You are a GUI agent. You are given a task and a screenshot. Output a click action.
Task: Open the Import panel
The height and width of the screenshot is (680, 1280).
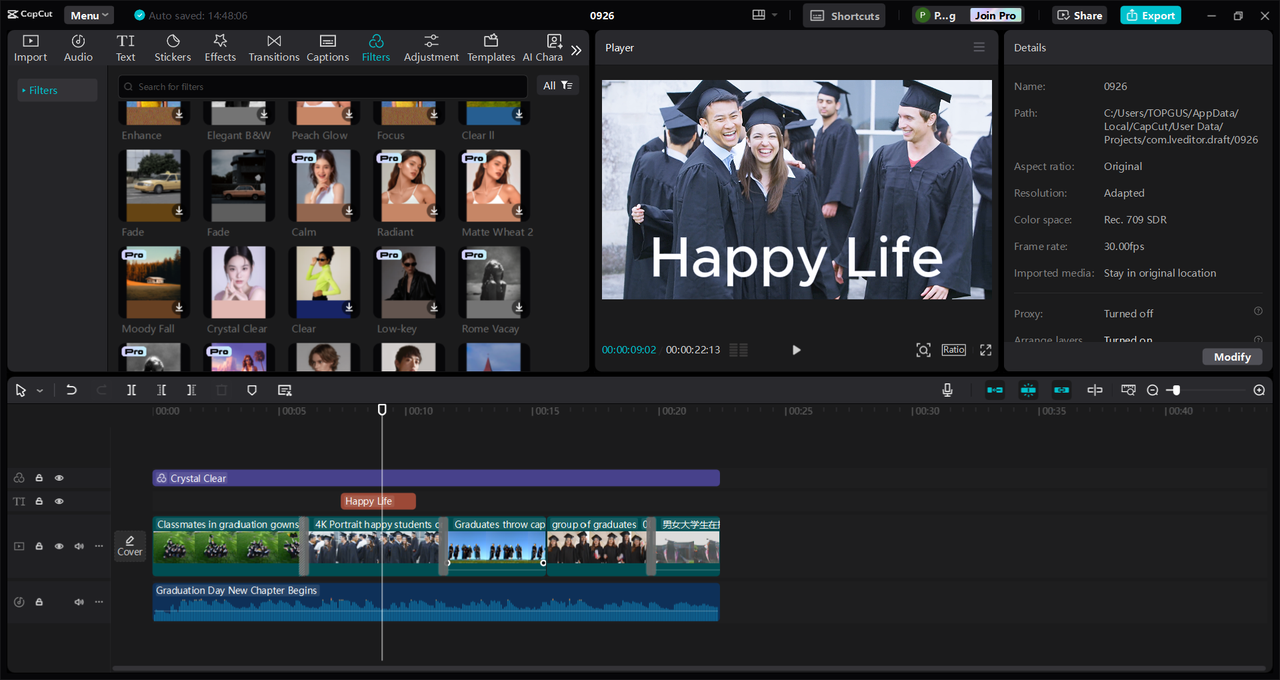click(x=30, y=48)
